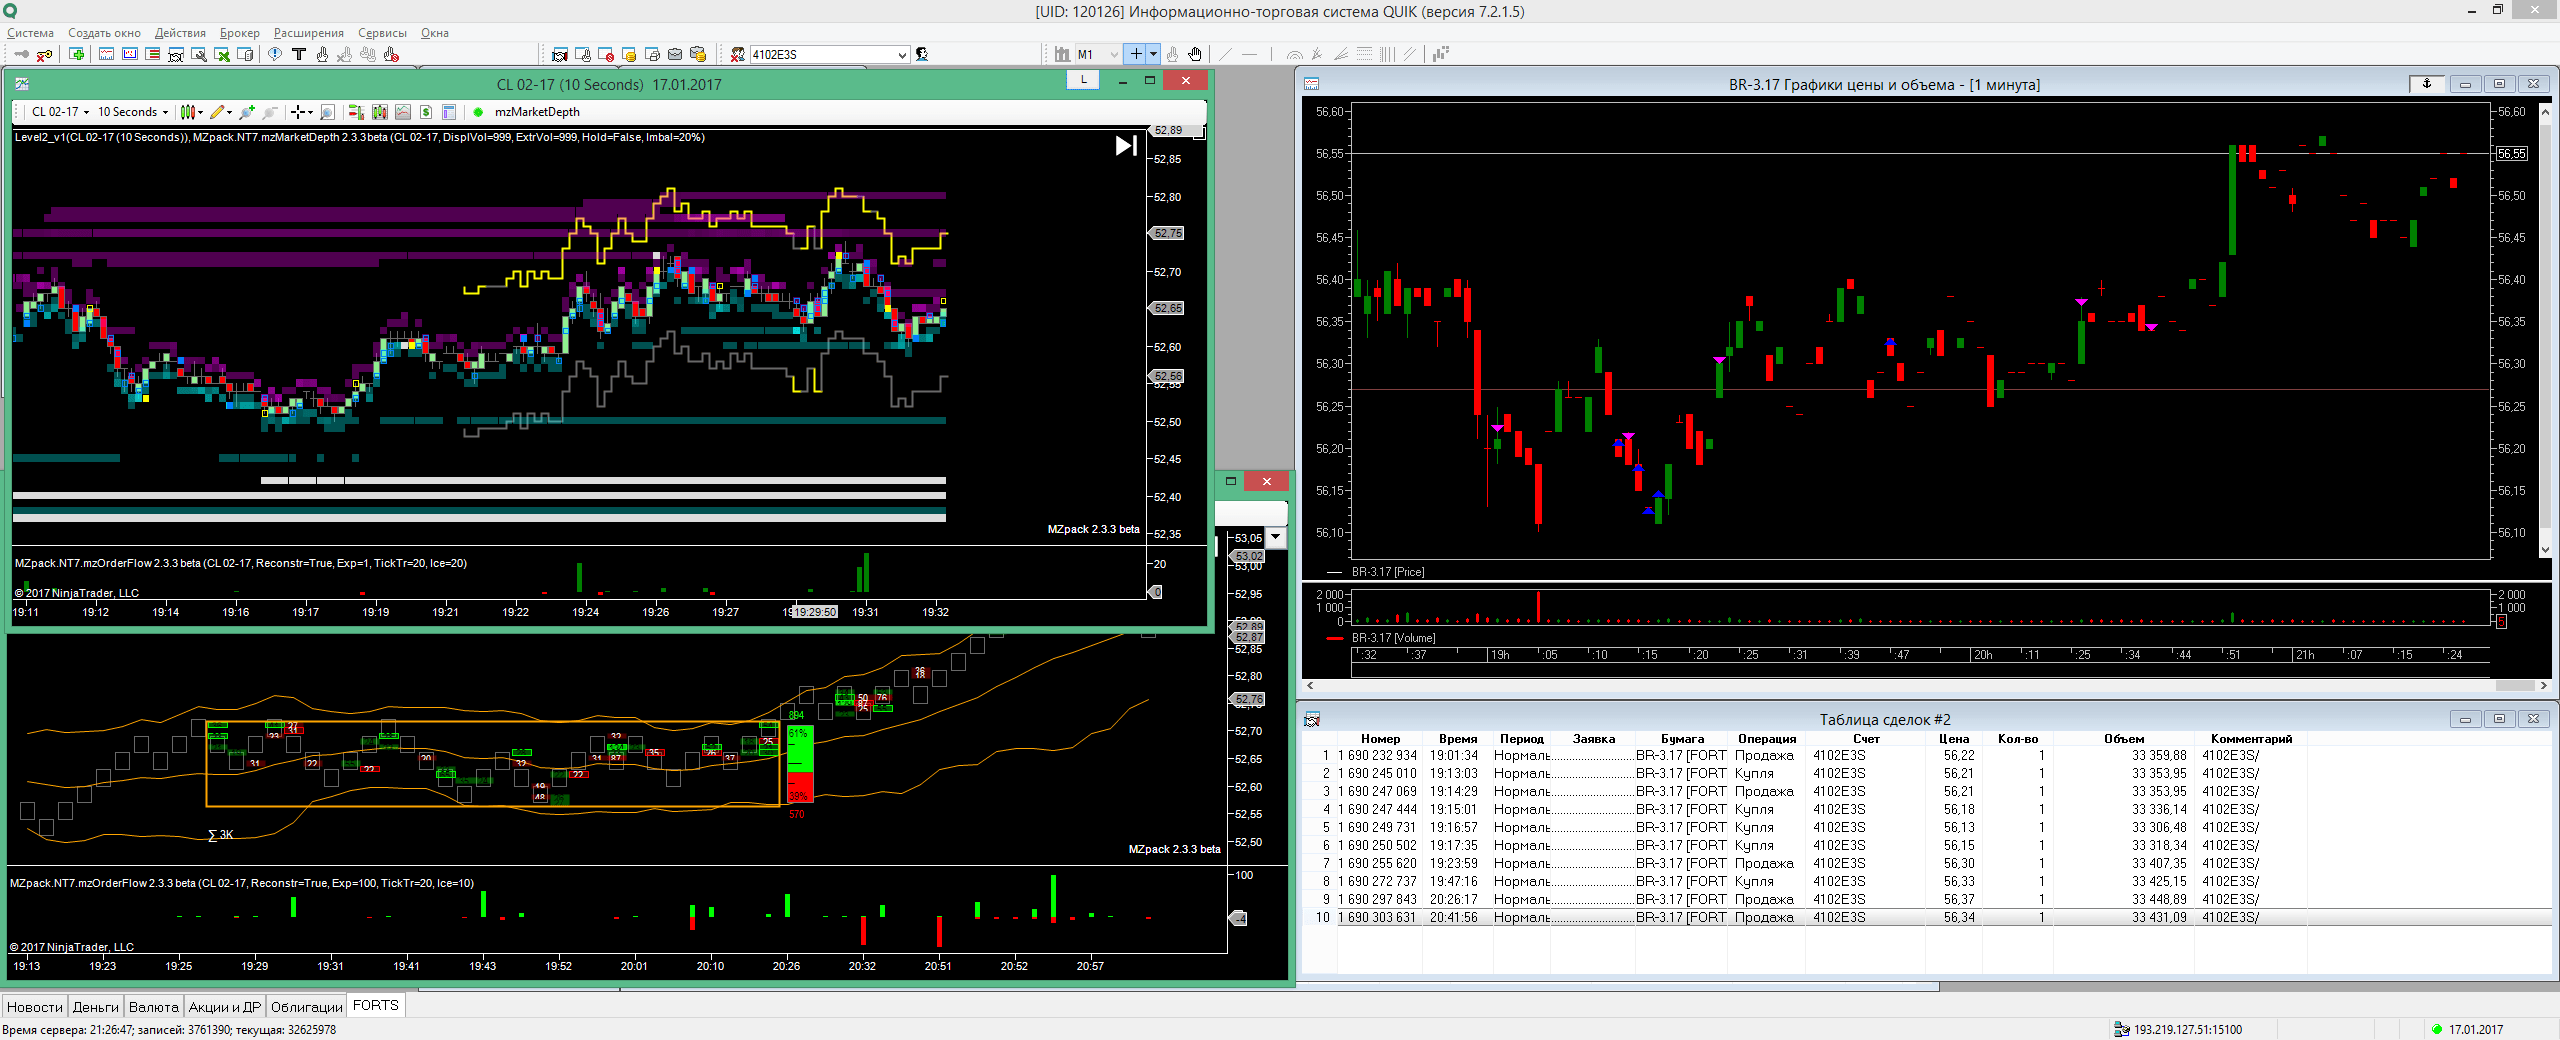Click server address 193.219.127.51:15100 in status bar
The image size is (2560, 1040).
click(x=2188, y=1029)
